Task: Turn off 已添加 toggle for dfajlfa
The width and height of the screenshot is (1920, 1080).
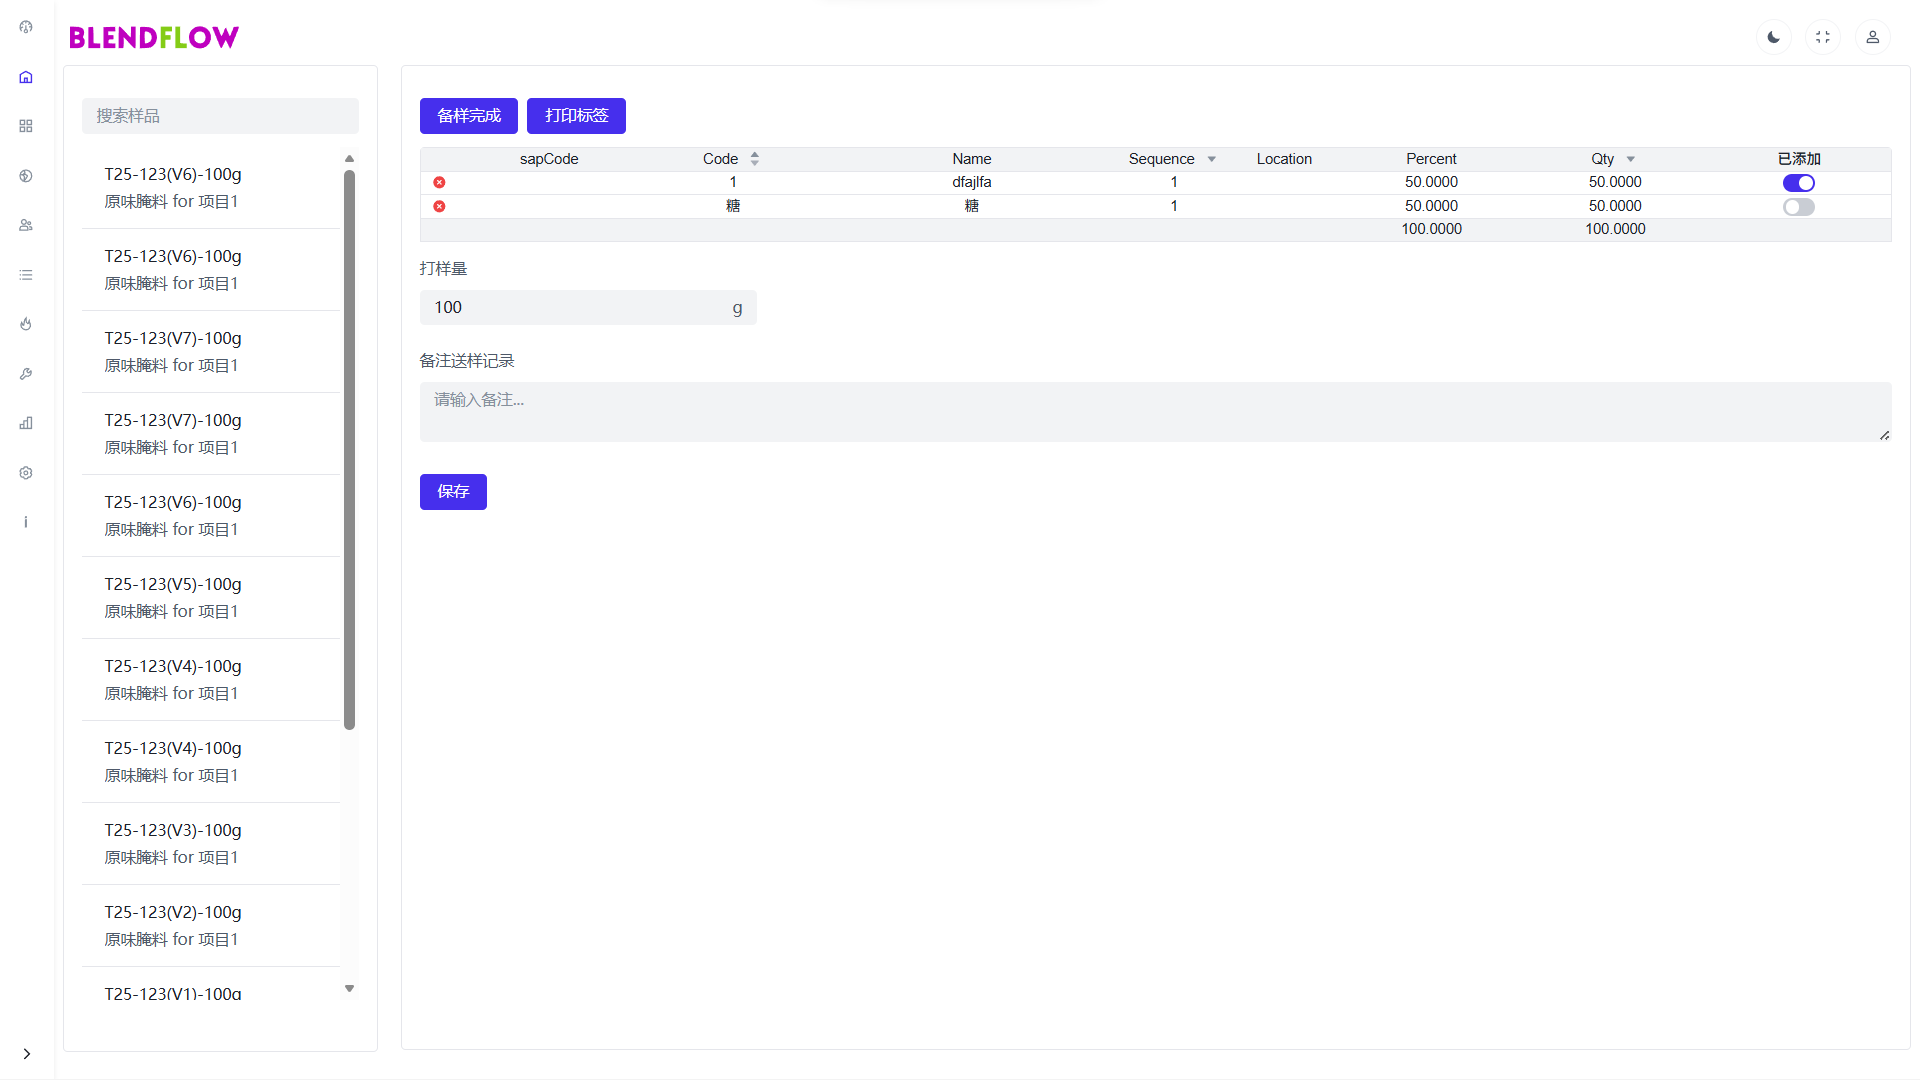Action: [x=1798, y=183]
